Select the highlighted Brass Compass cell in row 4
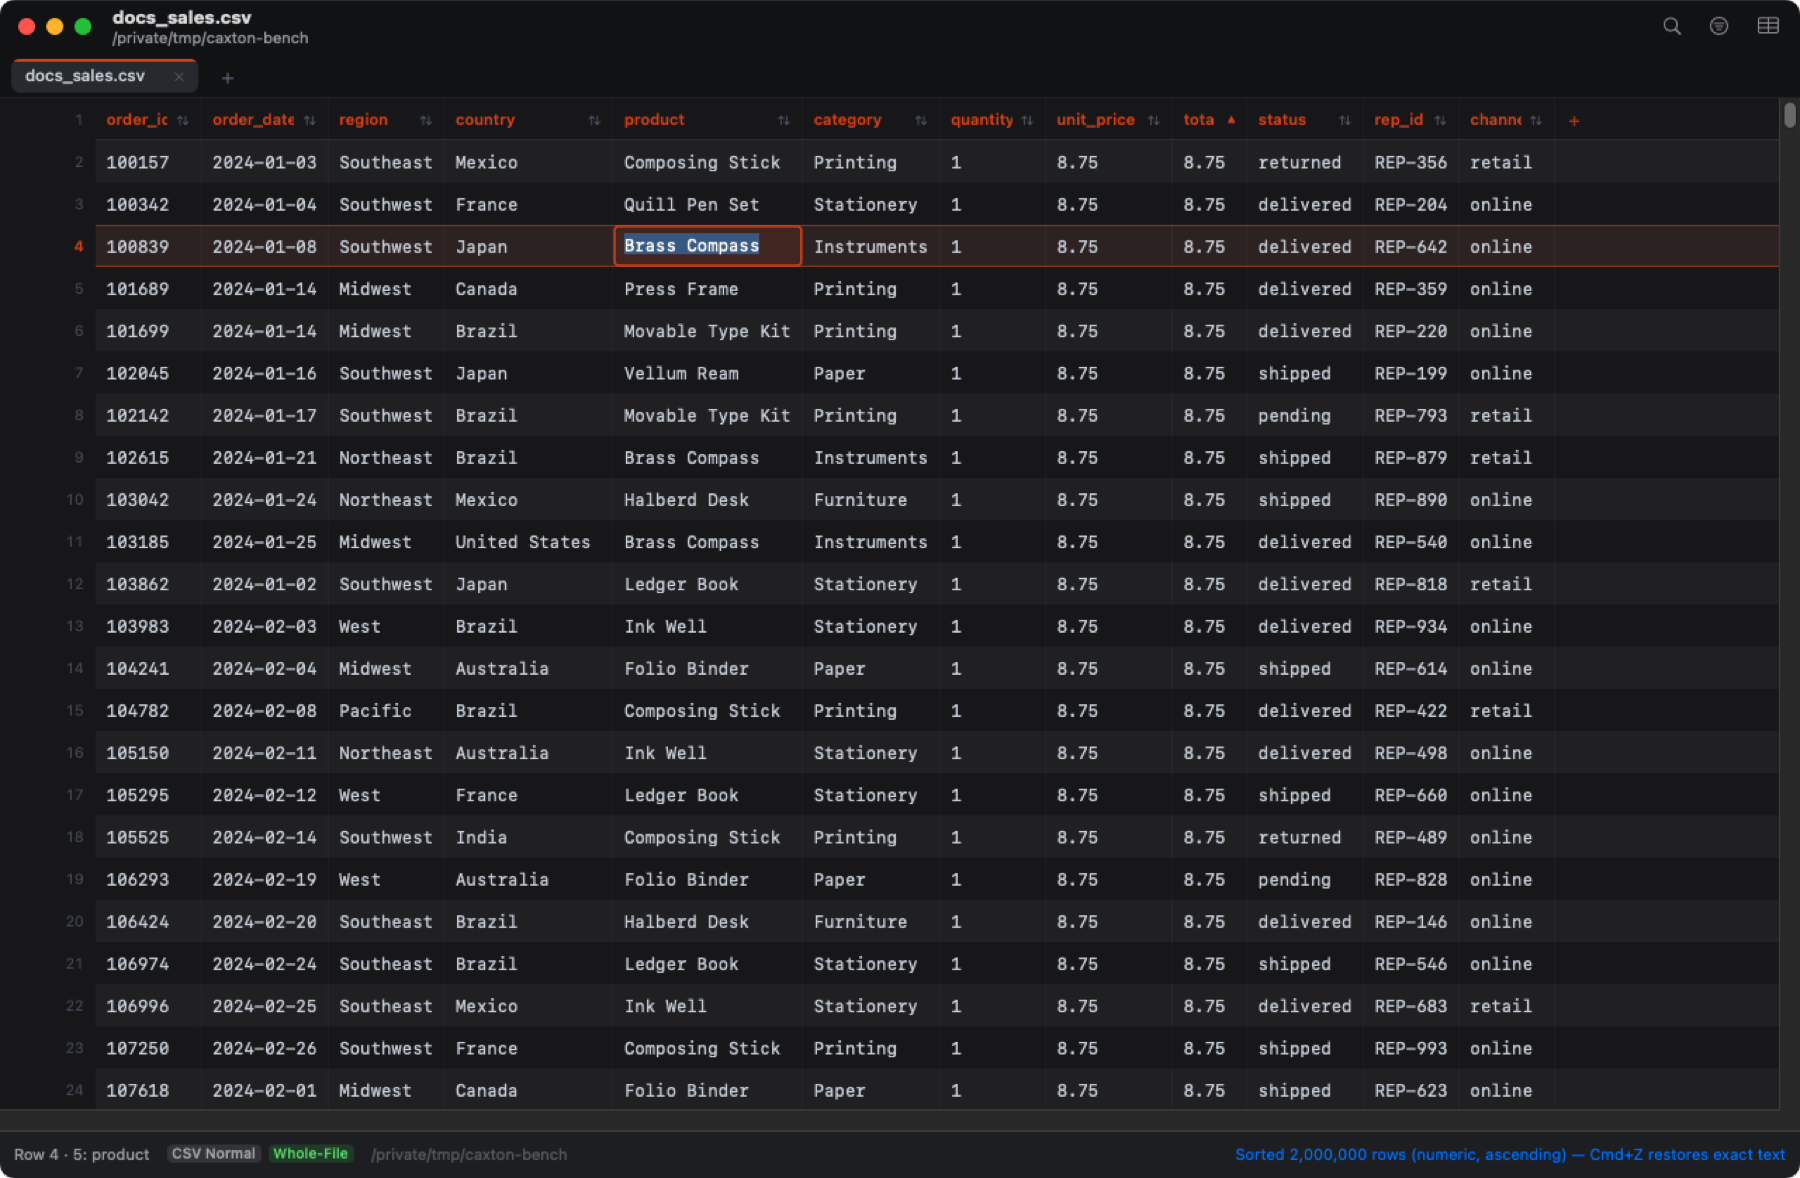The width and height of the screenshot is (1800, 1178). point(707,246)
